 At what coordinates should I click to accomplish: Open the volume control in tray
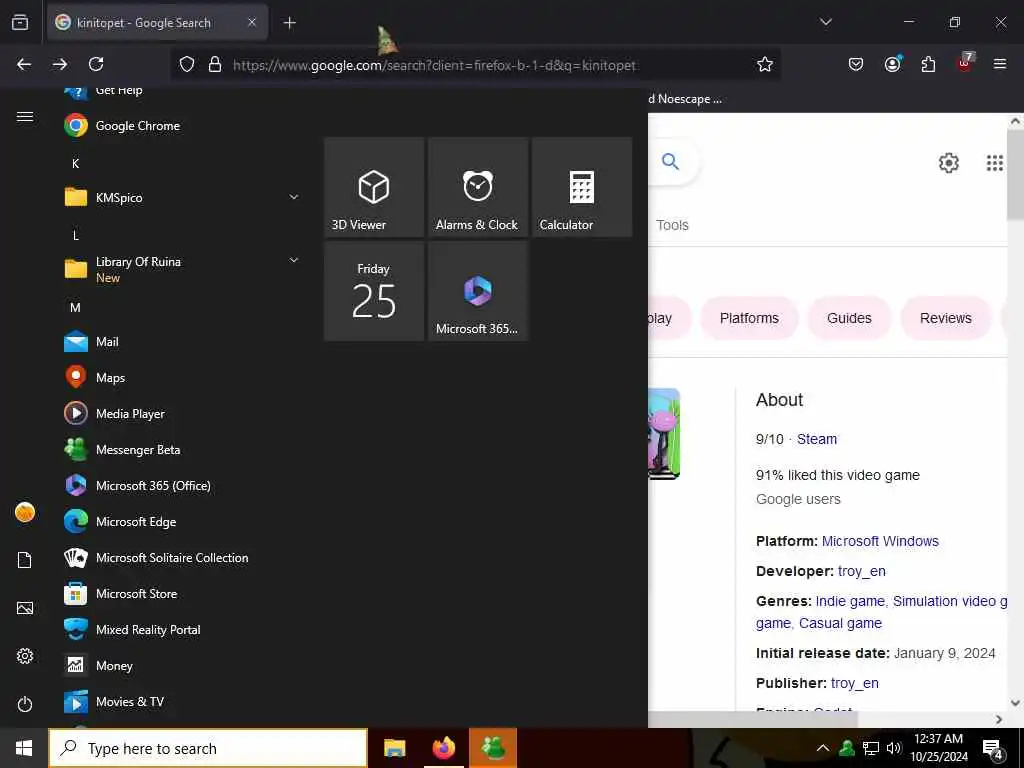894,748
